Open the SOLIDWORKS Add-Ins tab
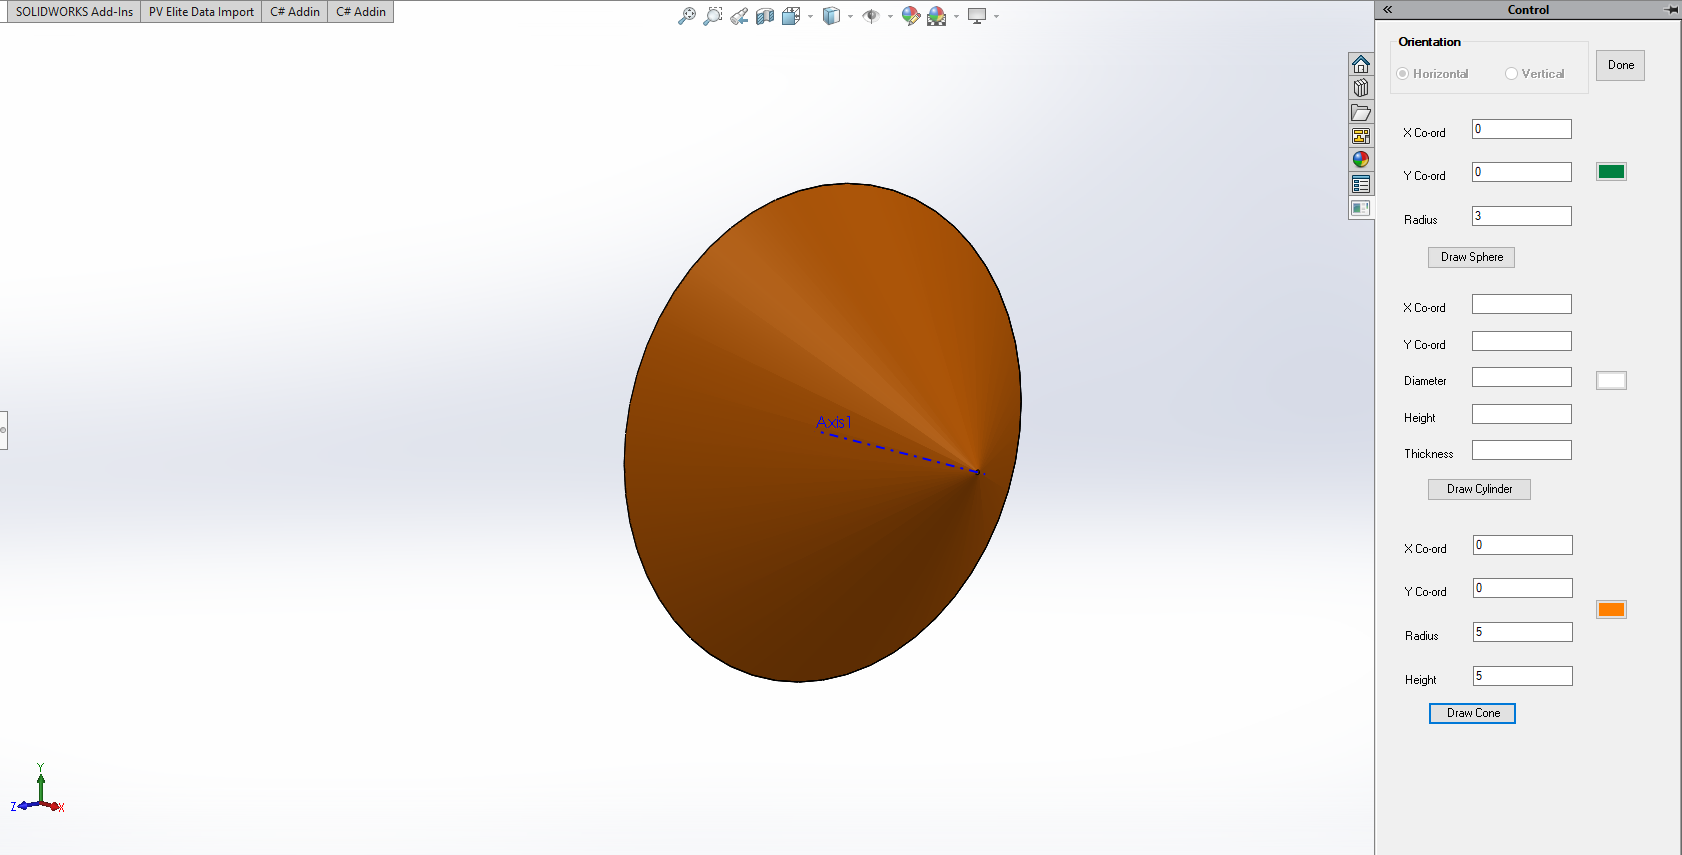 (74, 12)
